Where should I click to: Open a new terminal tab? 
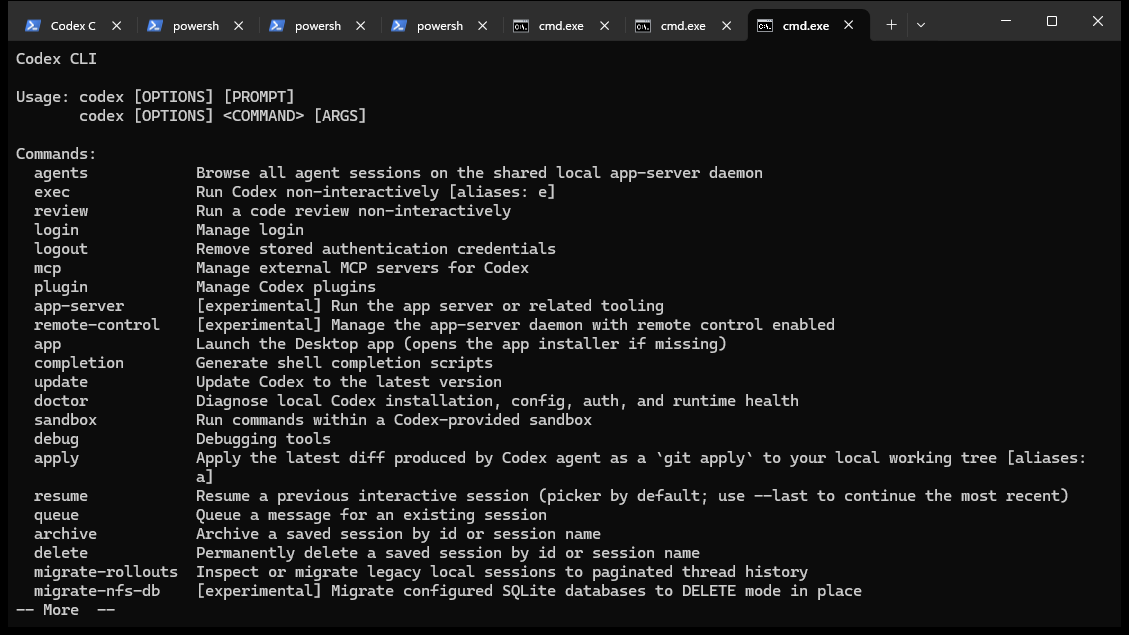pos(891,24)
